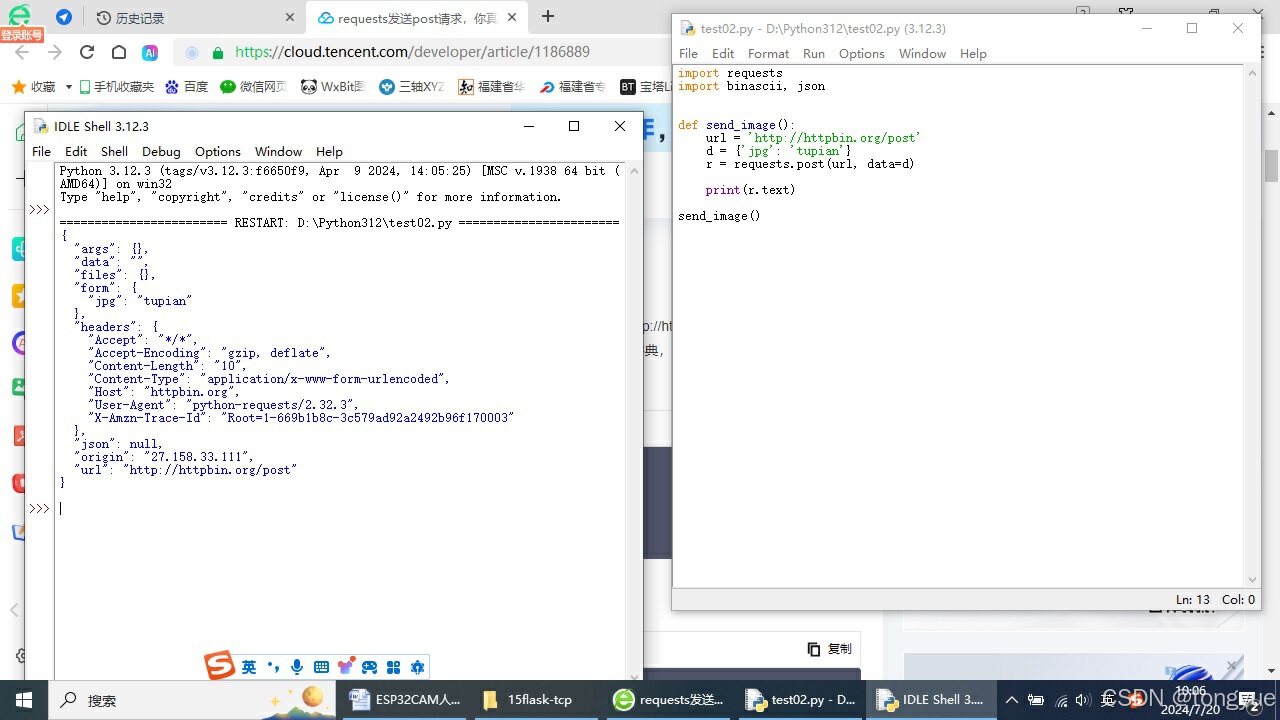Switch to requests发送 browser taskbar item
This screenshot has width=1280, height=720.
[x=670, y=700]
